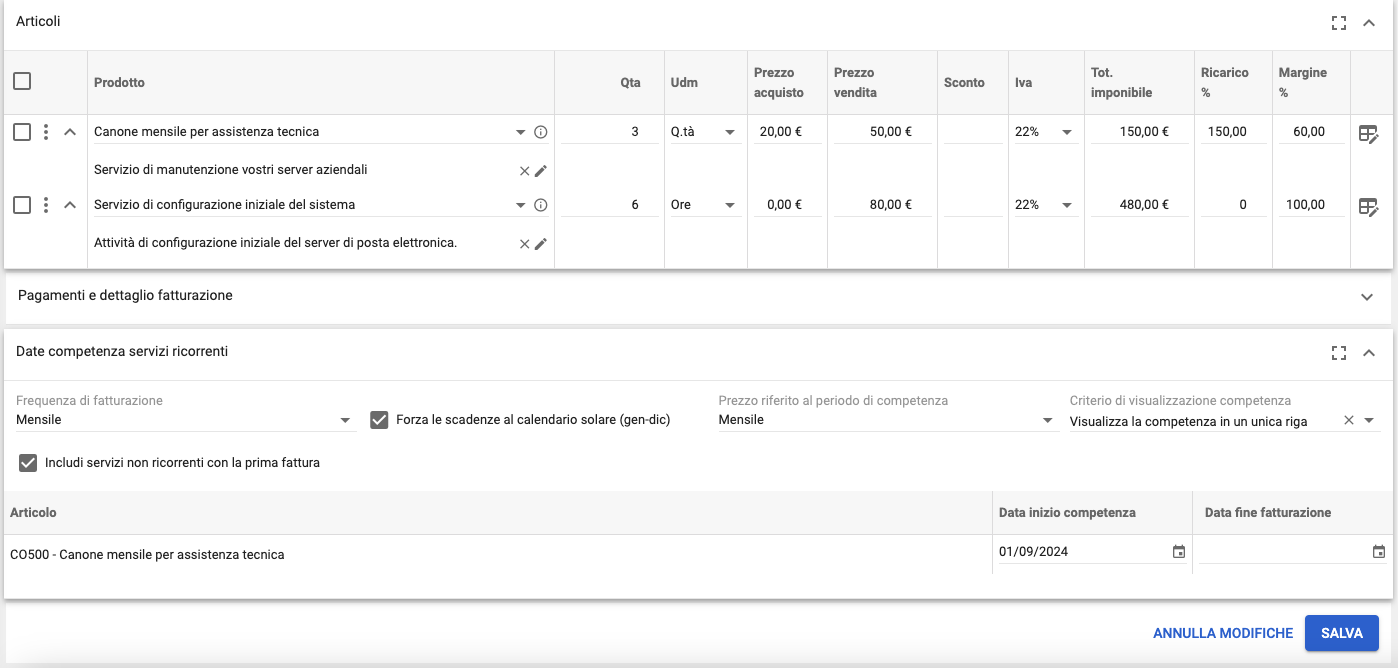Clear the Criterio di visualizzazione competenza selection
Image resolution: width=1398 pixels, height=668 pixels.
coord(1349,421)
